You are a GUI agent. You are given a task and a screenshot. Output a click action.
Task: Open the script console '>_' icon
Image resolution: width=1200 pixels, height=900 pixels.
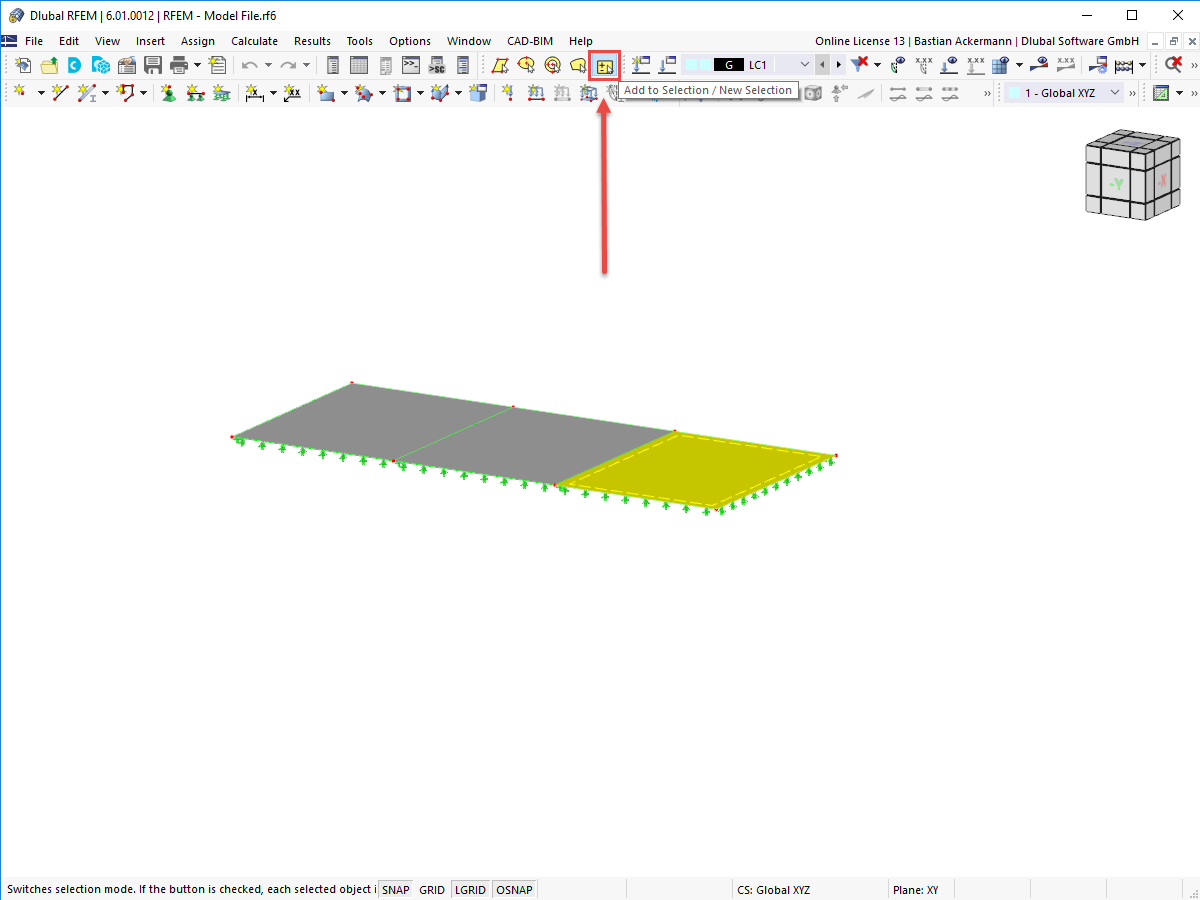(410, 65)
